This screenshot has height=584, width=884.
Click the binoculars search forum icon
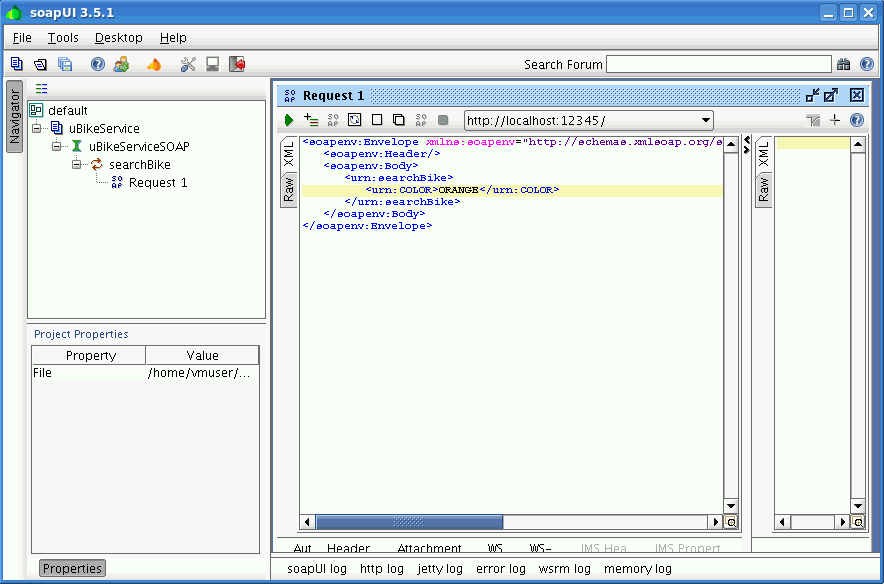(x=843, y=64)
